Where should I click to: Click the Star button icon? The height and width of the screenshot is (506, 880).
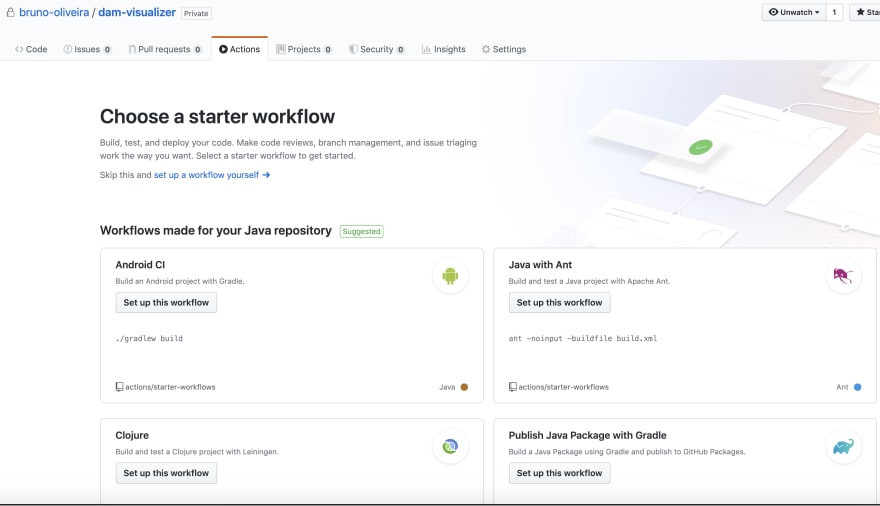860,12
